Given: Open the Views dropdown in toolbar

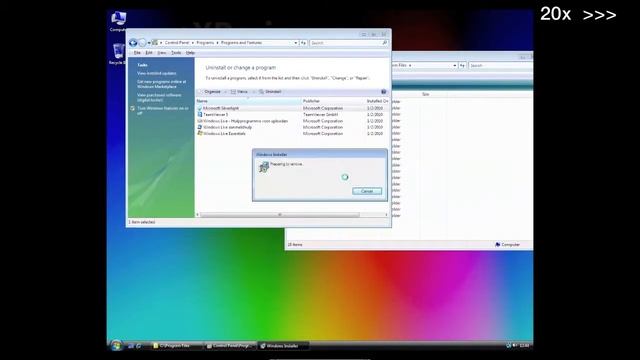Looking at the screenshot, I should click(x=241, y=92).
